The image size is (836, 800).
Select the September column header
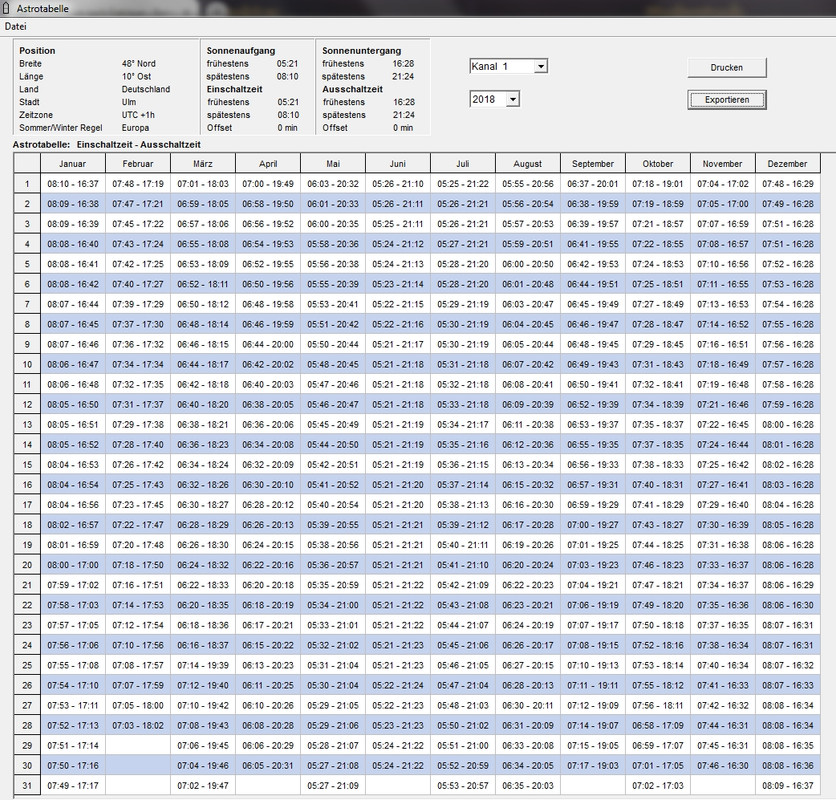click(593, 164)
